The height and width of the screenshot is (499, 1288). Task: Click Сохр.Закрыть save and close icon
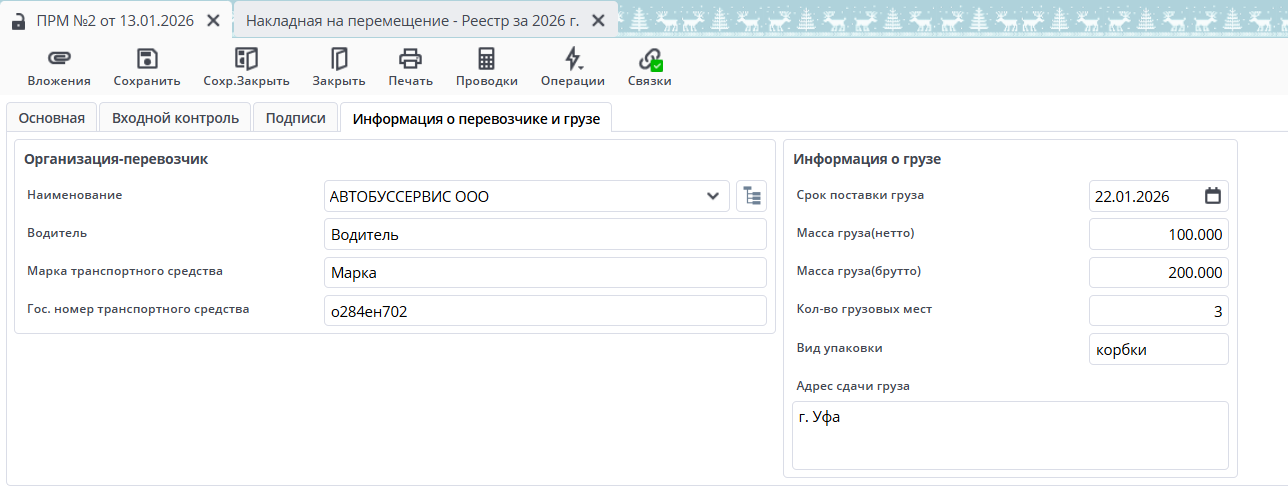click(x=246, y=59)
